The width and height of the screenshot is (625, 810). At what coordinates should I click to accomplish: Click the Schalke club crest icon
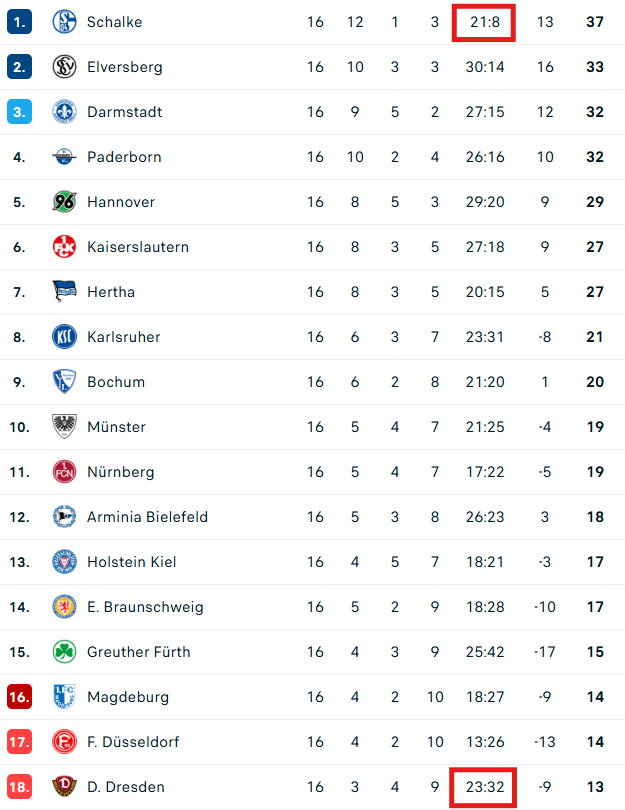coord(64,22)
